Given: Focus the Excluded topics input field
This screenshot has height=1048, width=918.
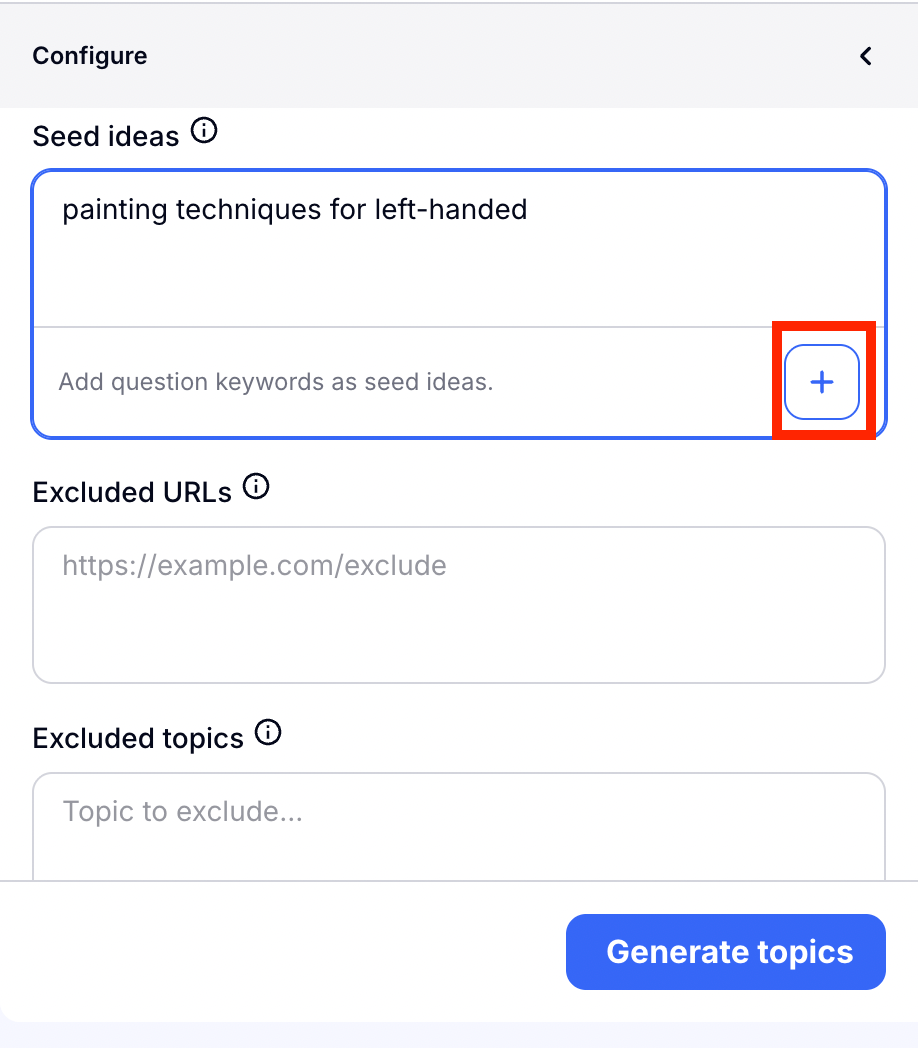Looking at the screenshot, I should (459, 825).
